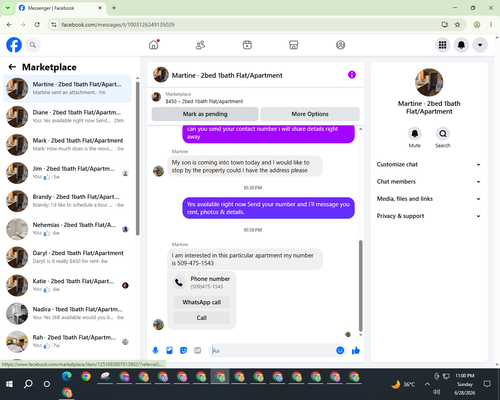Open Nadira 1bed 1bath conversation
This screenshot has width=500, height=400.
point(67,313)
